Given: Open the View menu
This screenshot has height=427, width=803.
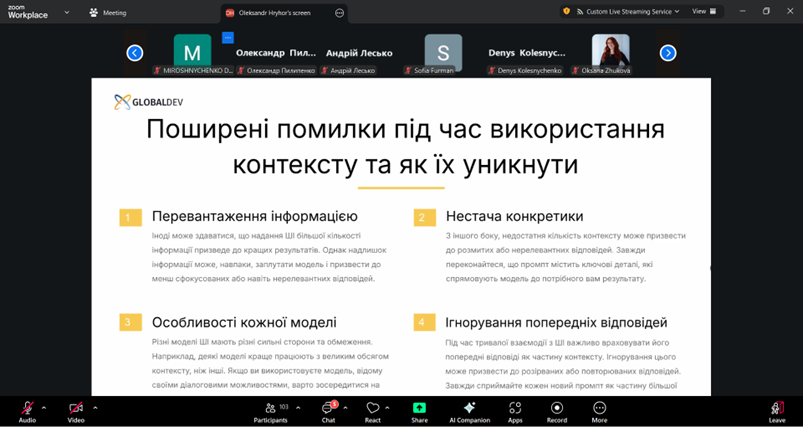Looking at the screenshot, I should pyautogui.click(x=703, y=11).
